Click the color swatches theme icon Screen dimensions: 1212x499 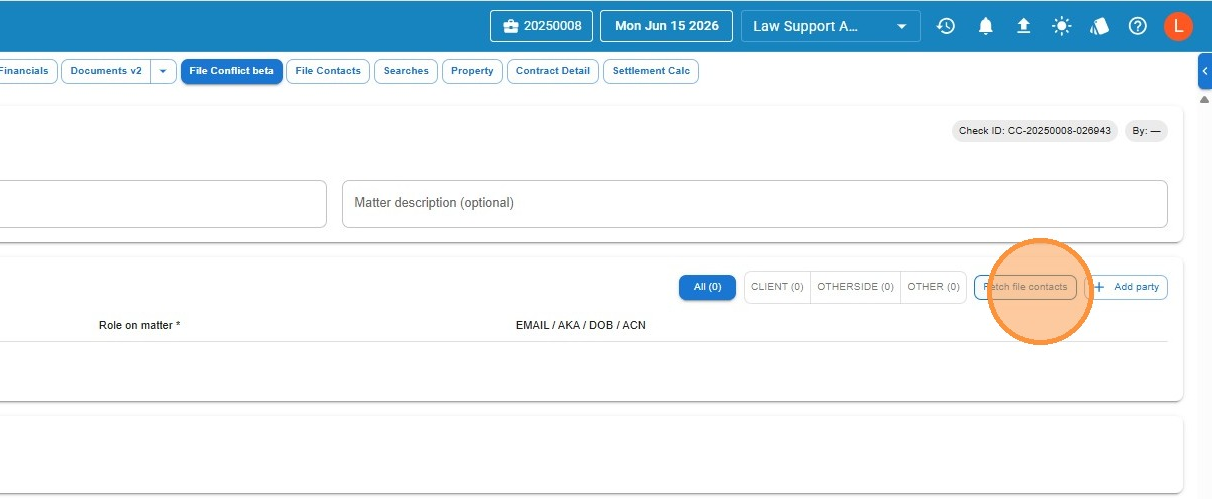[1100, 26]
